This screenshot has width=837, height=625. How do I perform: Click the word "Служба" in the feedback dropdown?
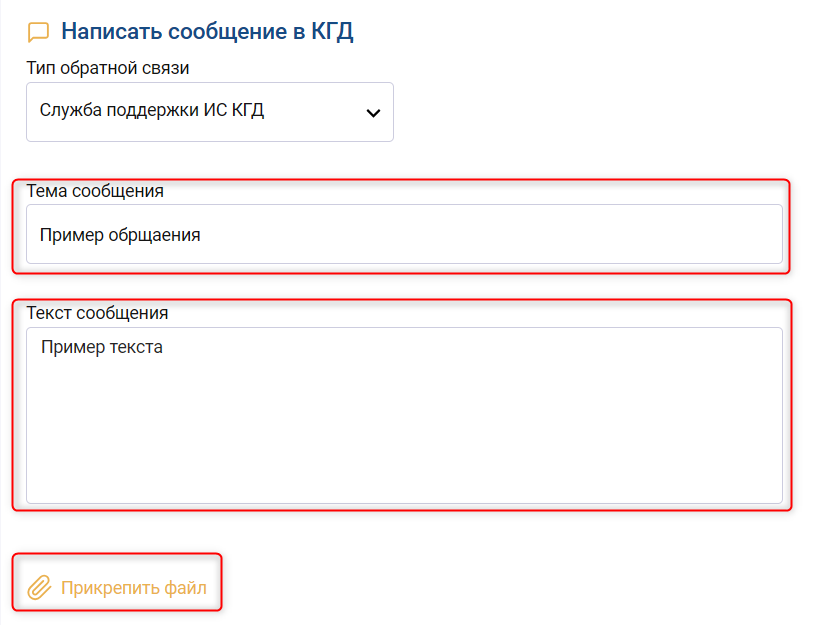tap(68, 110)
